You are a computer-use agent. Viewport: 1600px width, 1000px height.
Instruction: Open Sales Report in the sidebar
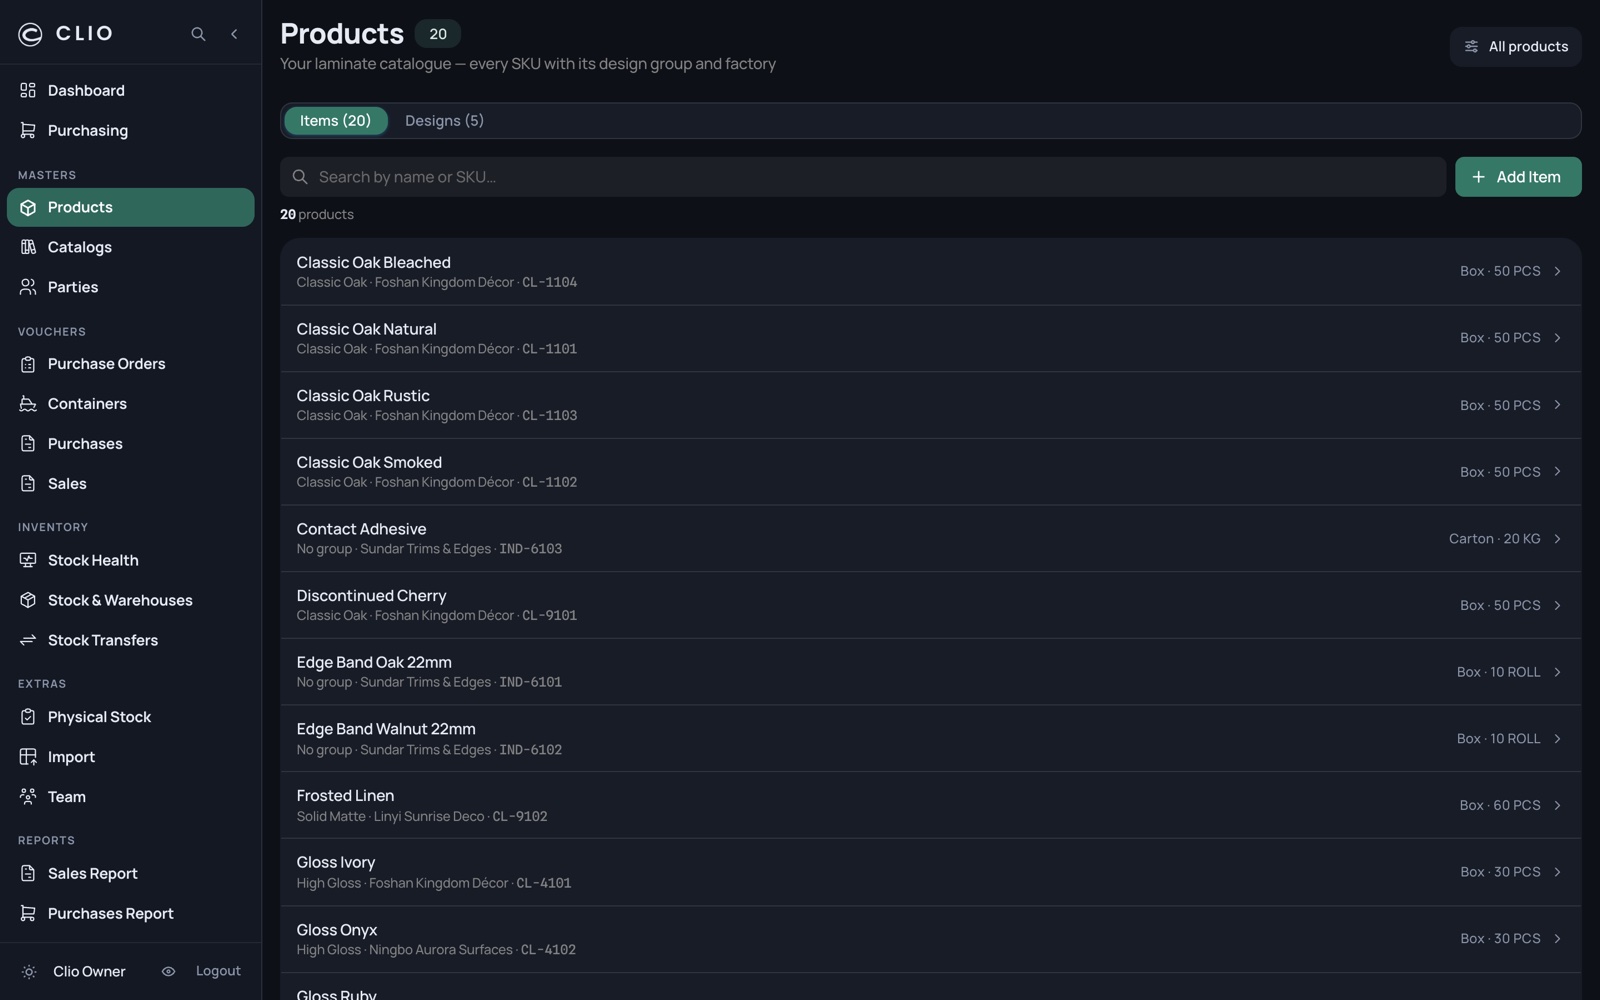(x=130, y=874)
